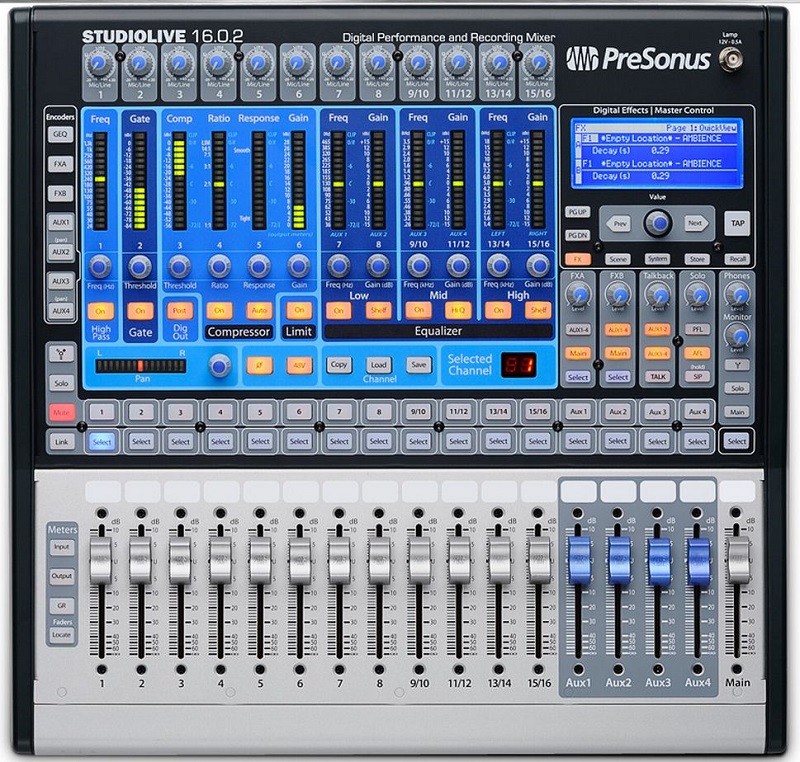Viewport: 800px width, 762px height.
Task: Toggle the Compressor Auto button
Action: click(258, 311)
